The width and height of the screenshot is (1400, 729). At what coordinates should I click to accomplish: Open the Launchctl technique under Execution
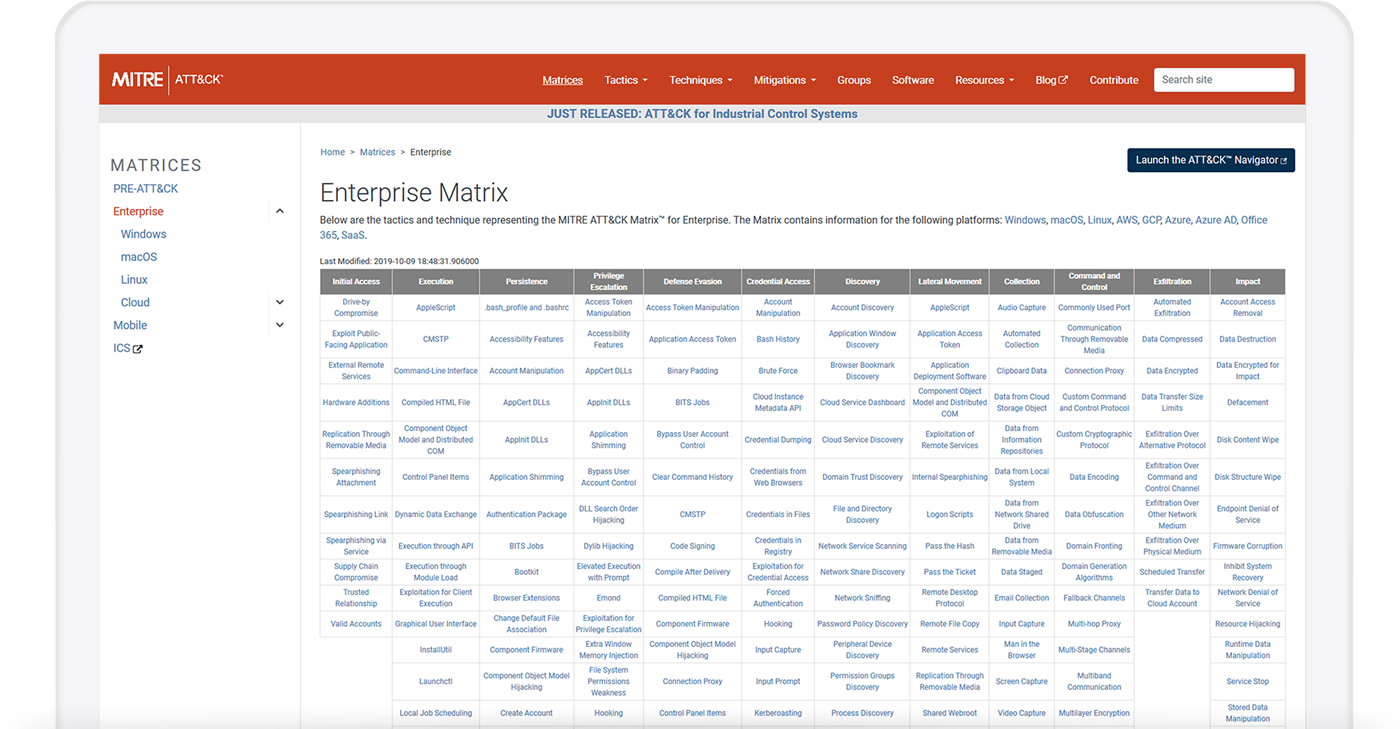click(436, 681)
